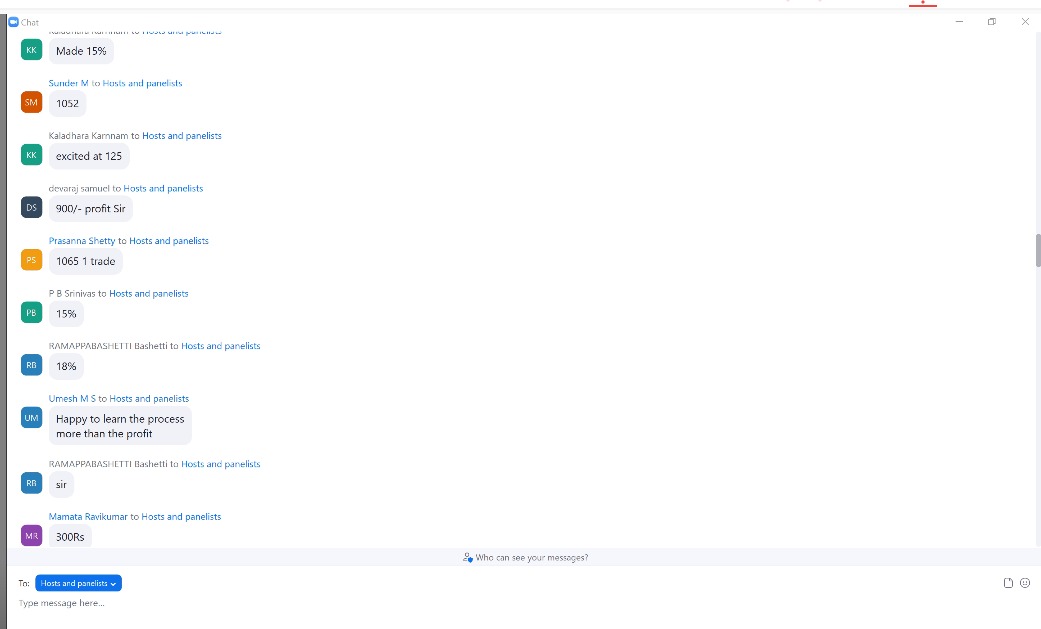
Task: Click the SM avatar for Sunder M
Action: [31, 102]
